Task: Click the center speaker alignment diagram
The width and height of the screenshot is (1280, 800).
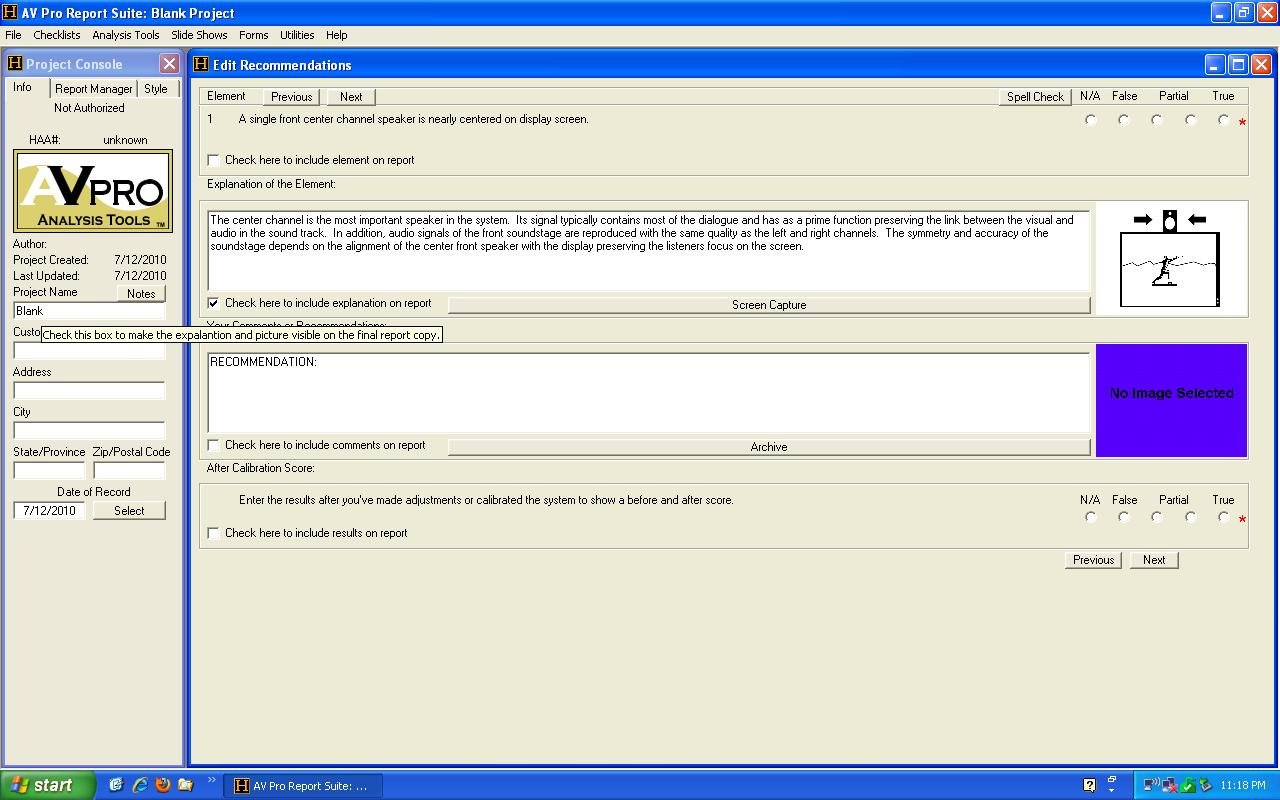Action: coord(1170,258)
